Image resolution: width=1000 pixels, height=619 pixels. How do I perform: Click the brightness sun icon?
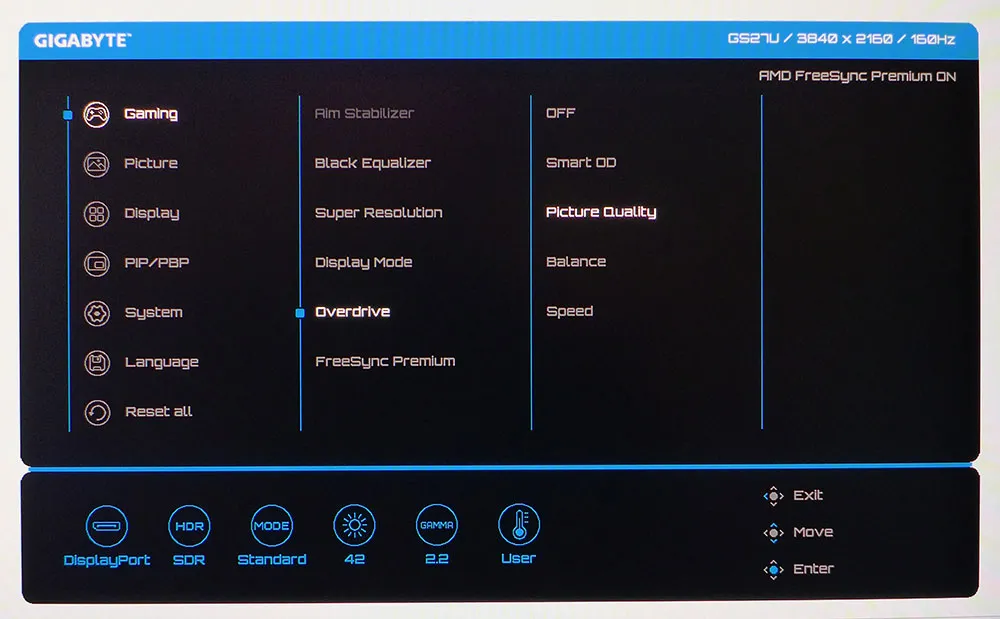click(354, 525)
